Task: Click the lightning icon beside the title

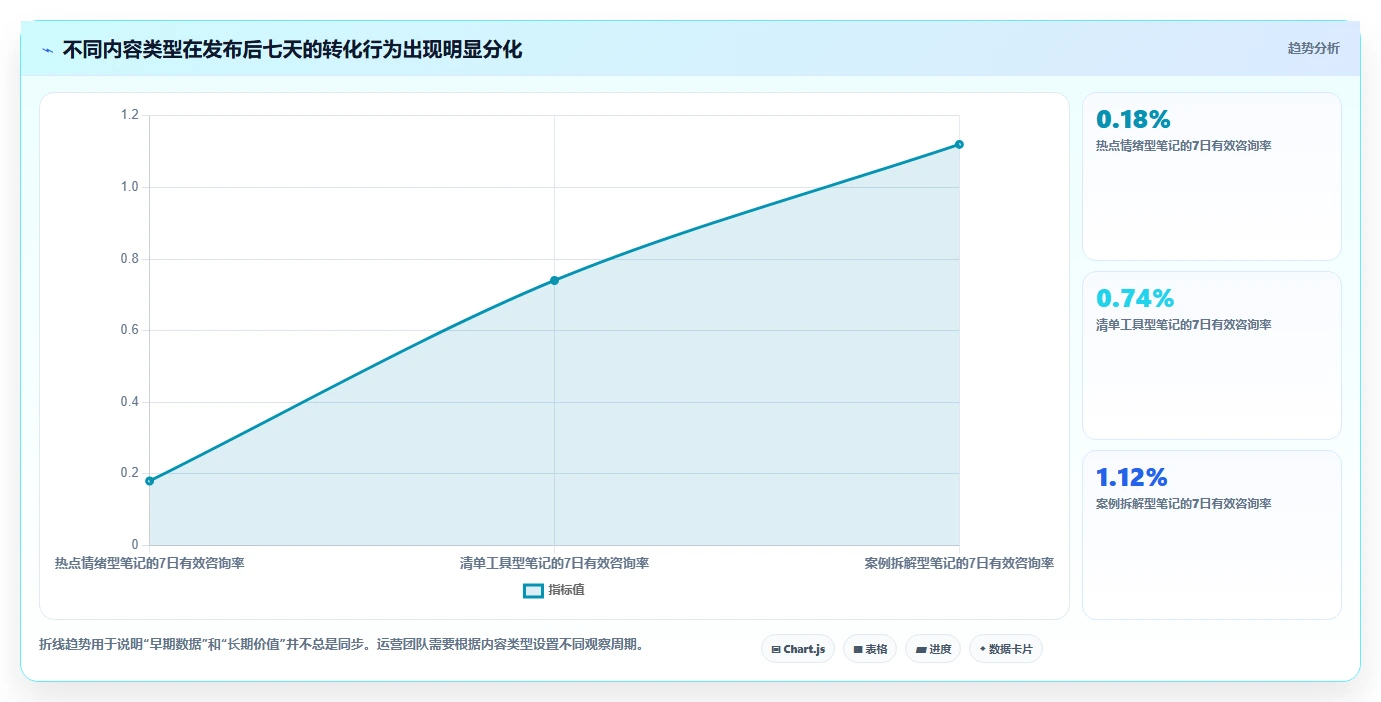Action: [x=47, y=50]
